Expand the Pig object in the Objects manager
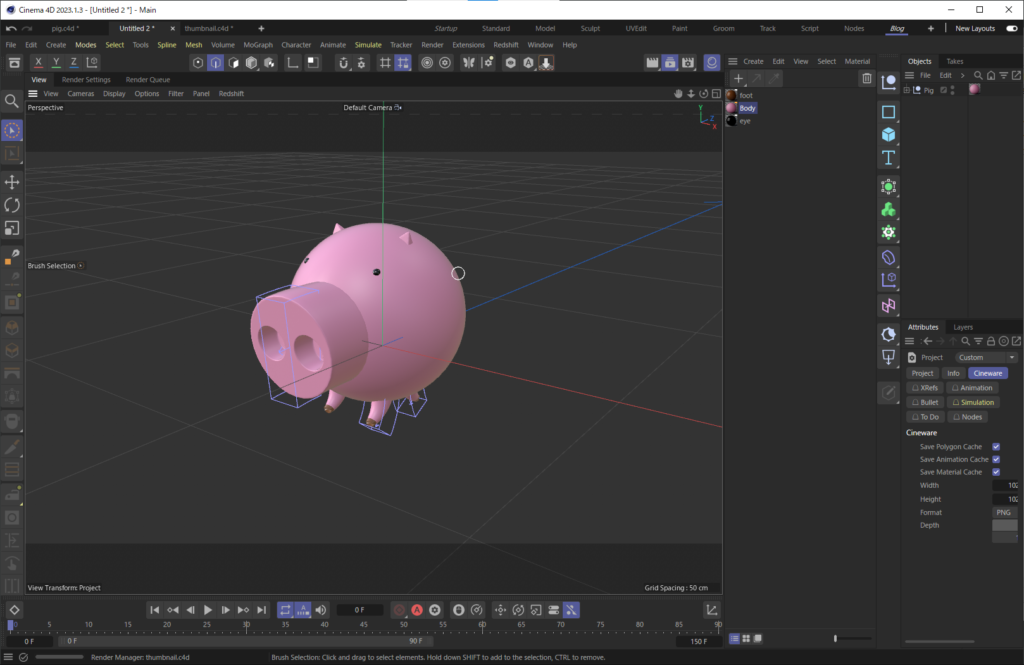The image size is (1024, 665). (907, 90)
